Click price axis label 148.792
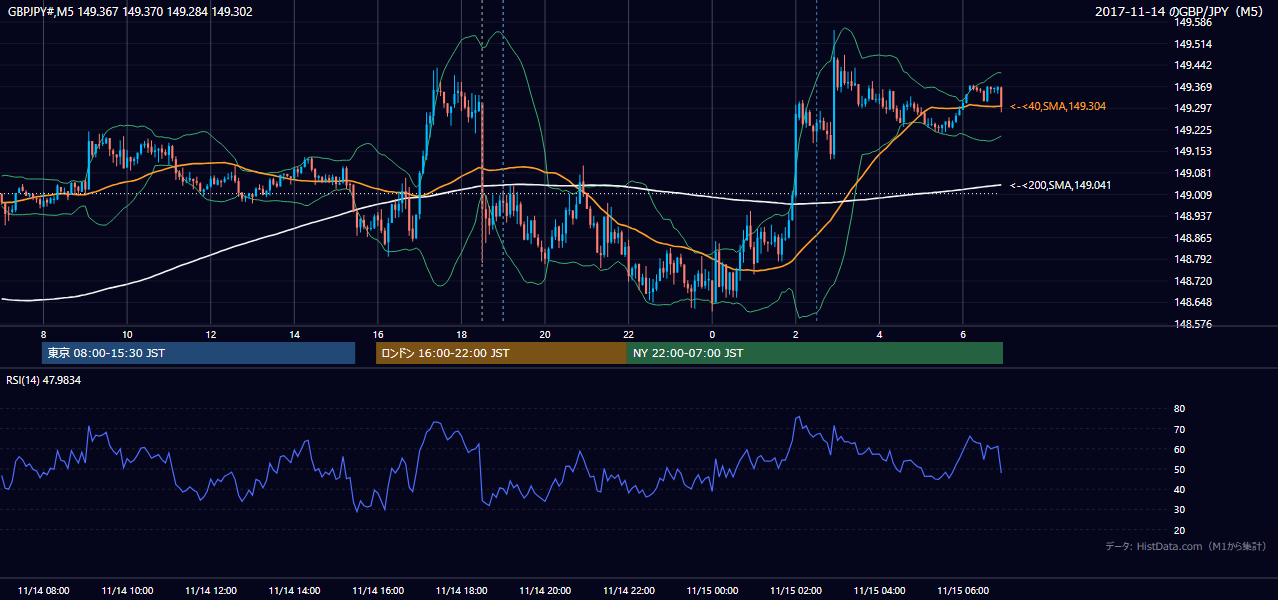The image size is (1278, 600). tap(1193, 259)
